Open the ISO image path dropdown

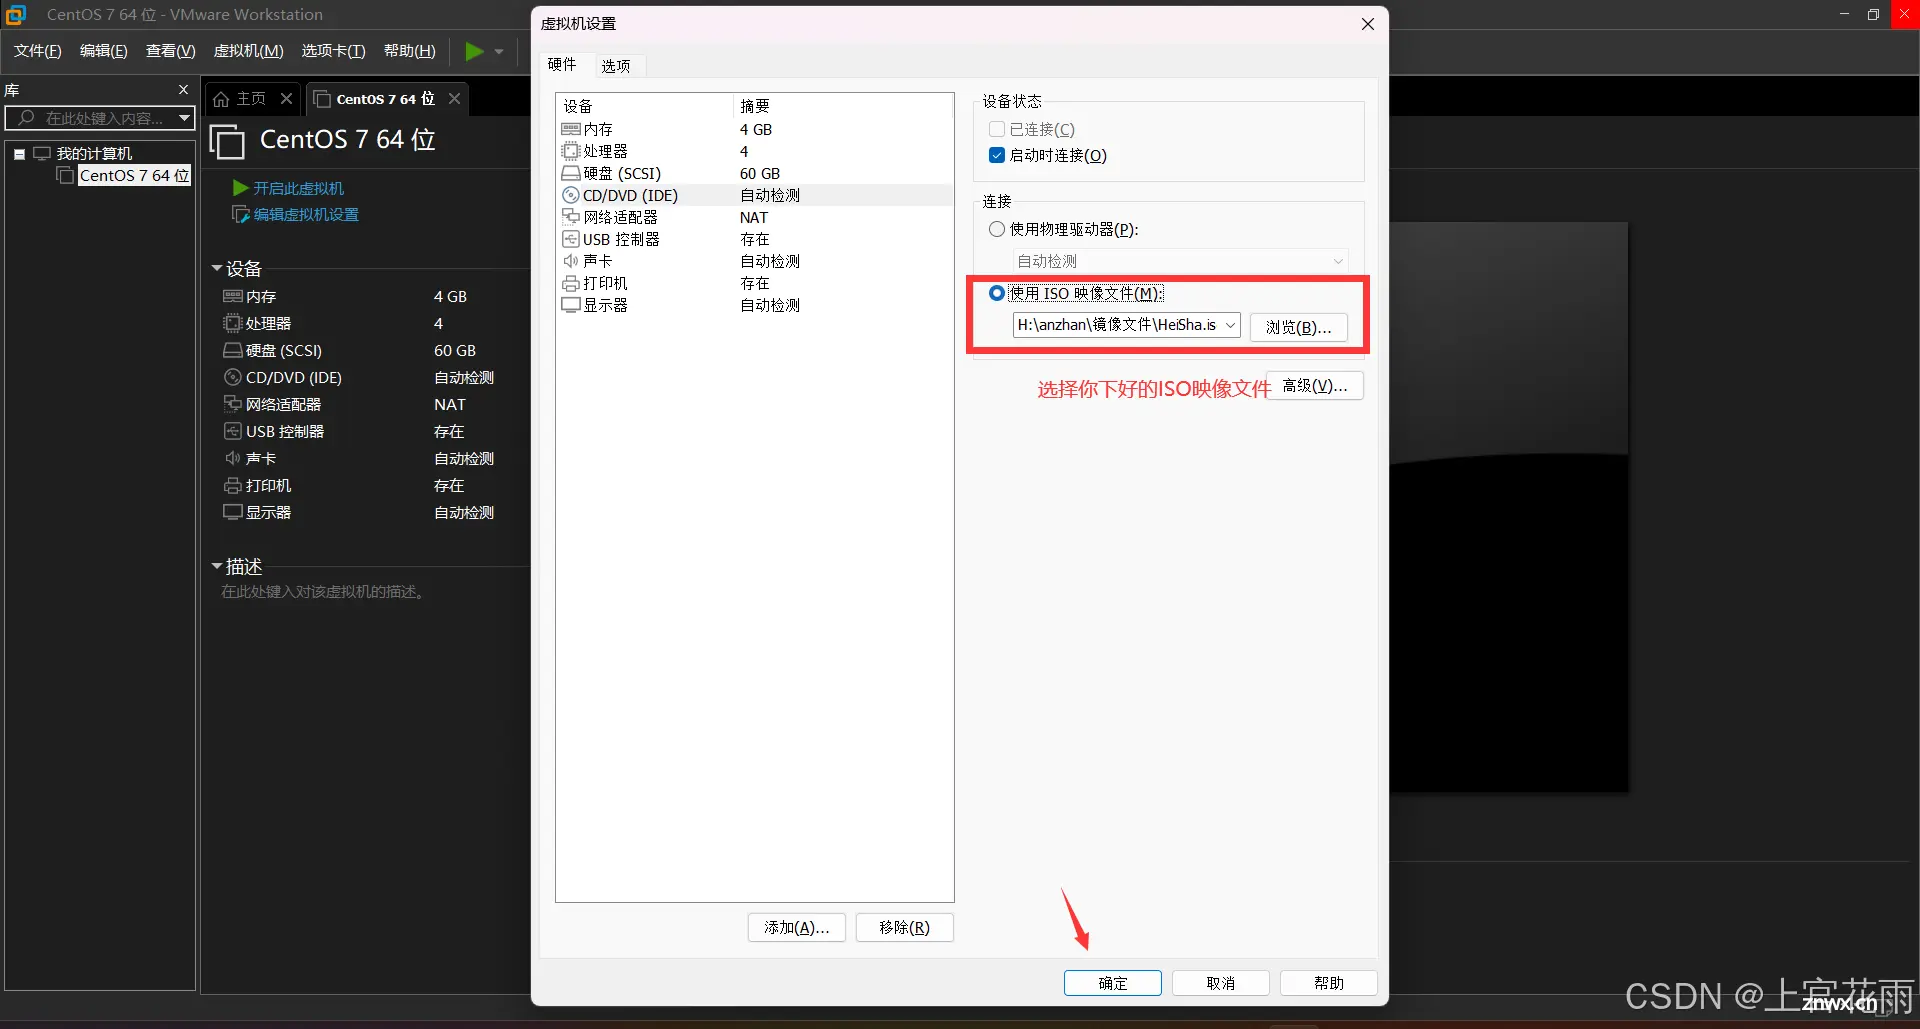coord(1230,325)
